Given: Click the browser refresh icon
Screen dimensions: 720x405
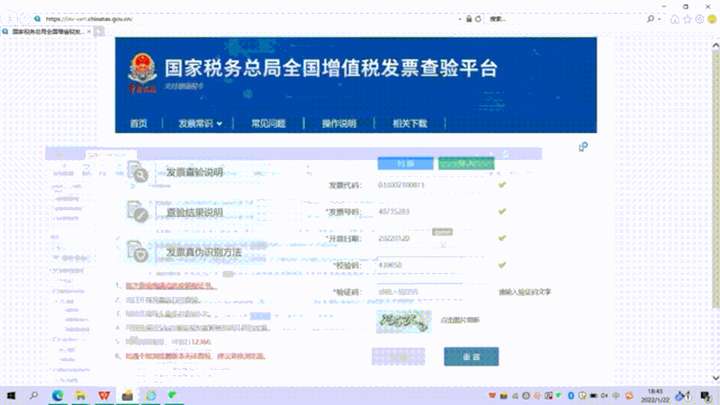Looking at the screenshot, I should tap(478, 19).
